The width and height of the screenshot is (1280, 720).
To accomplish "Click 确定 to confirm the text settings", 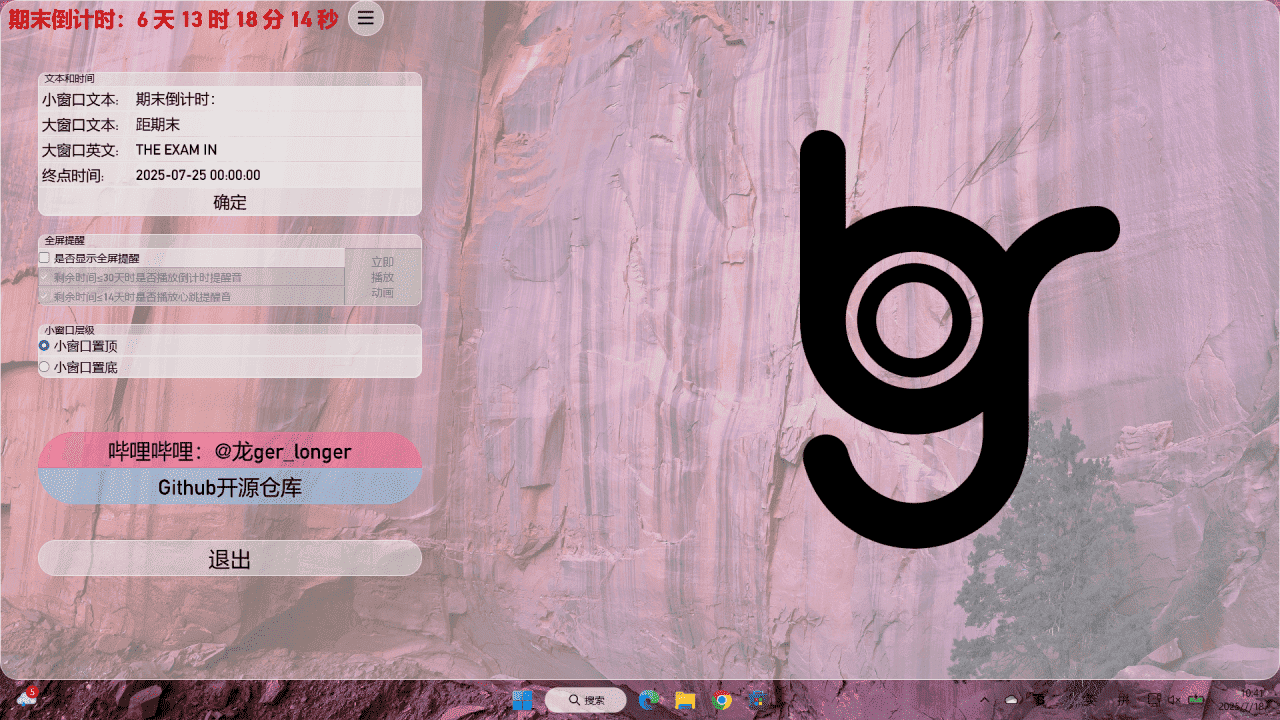I will pyautogui.click(x=229, y=202).
